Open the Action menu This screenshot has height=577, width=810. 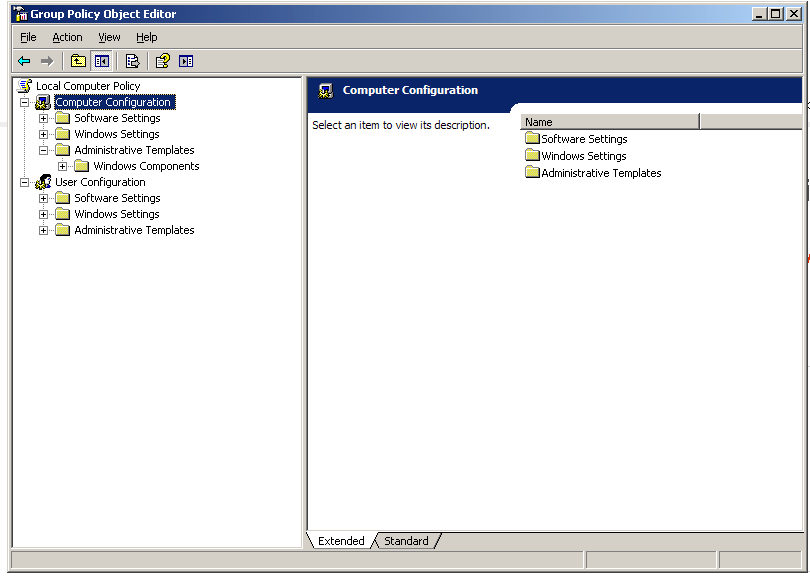67,37
